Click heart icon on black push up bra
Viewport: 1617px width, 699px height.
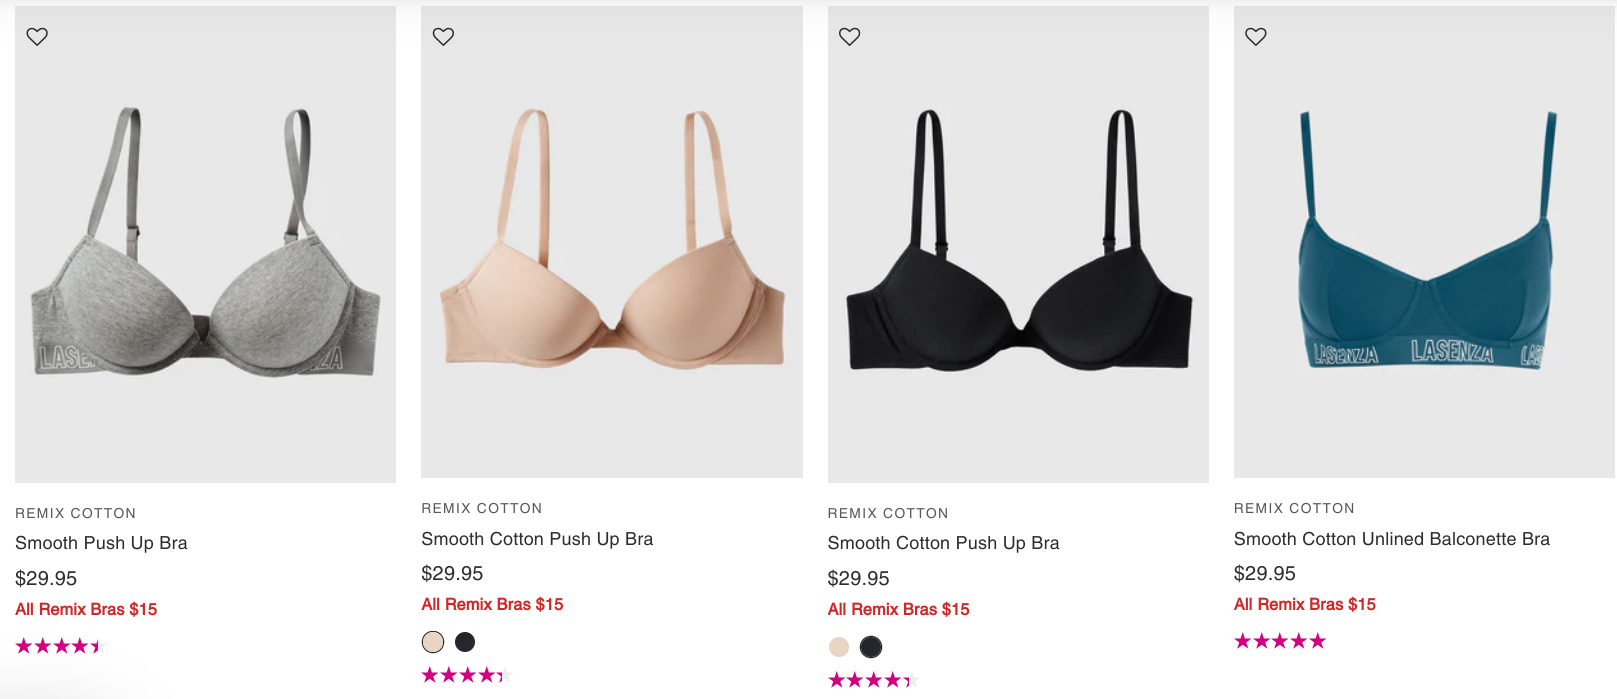coord(849,36)
